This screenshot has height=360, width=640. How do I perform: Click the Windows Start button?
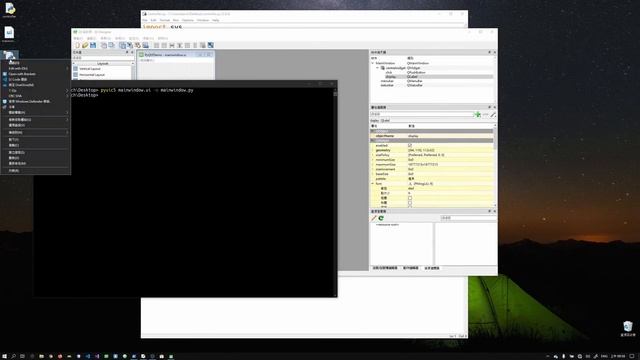[x=4, y=356]
